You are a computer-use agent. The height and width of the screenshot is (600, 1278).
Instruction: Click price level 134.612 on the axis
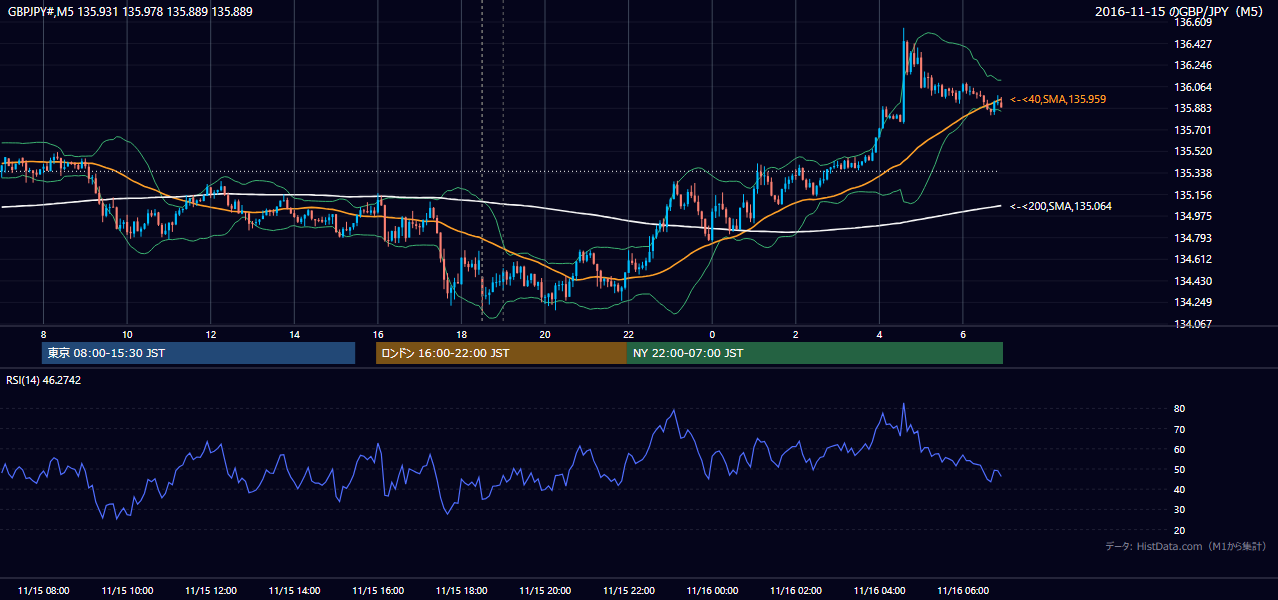[1194, 259]
